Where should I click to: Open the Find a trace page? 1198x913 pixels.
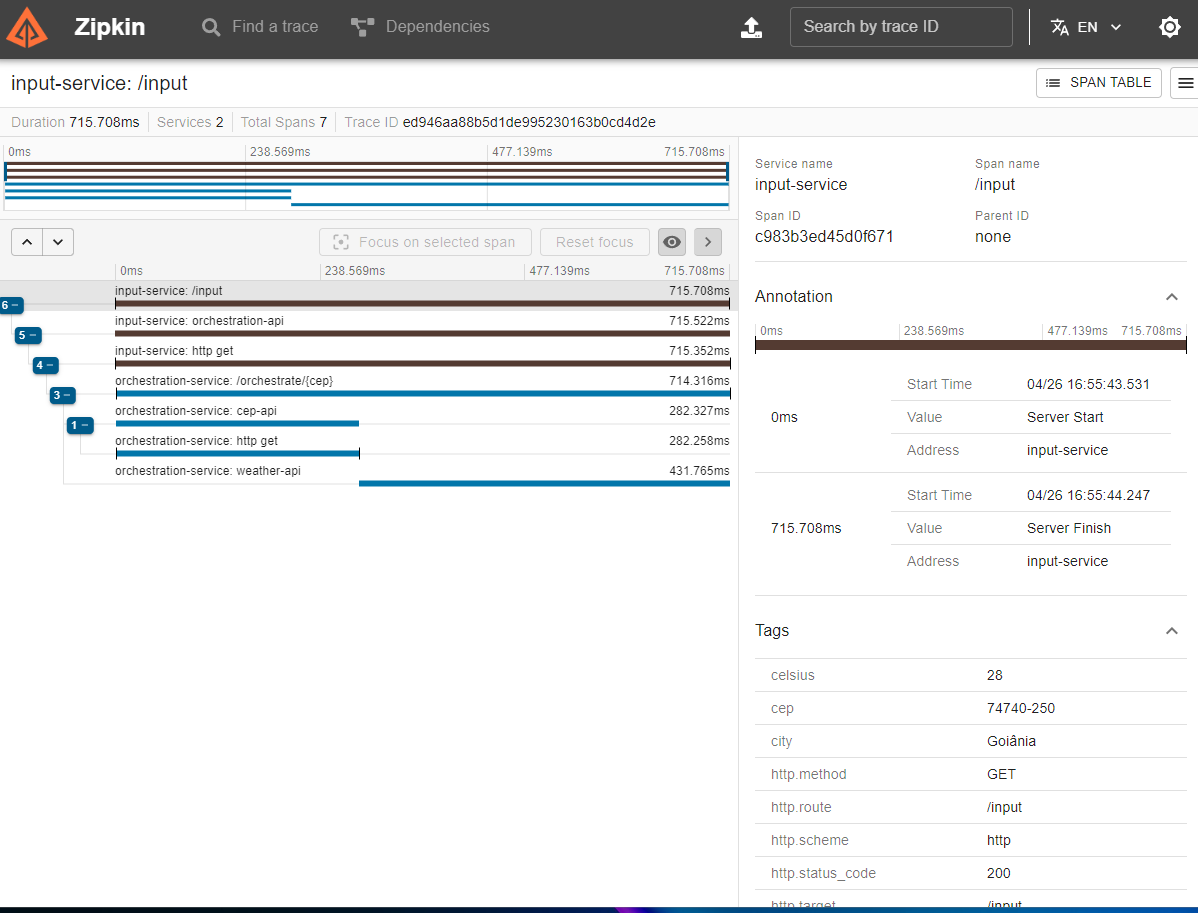coord(260,27)
